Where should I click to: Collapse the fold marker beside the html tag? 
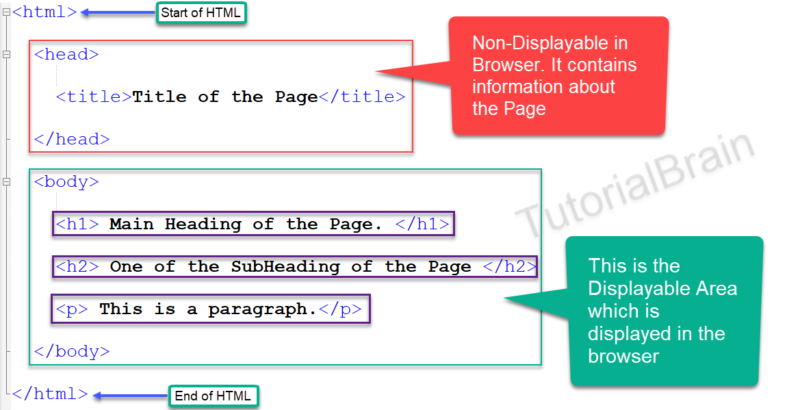(6, 13)
